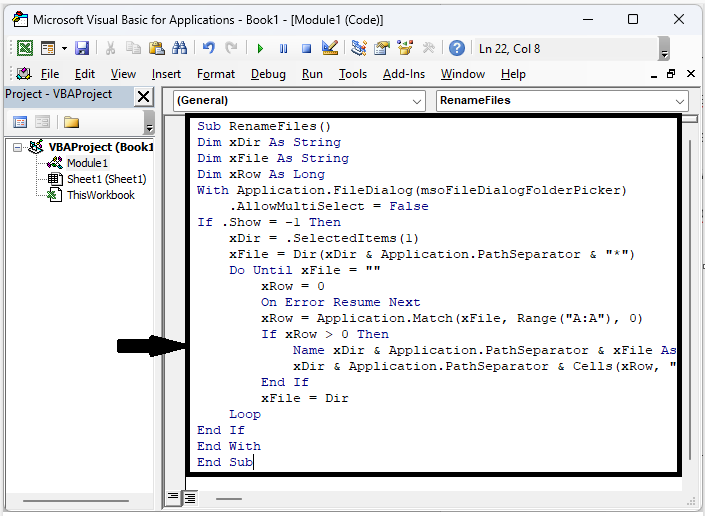
Task: Open the Project Explorer toolbar icon
Action: (x=359, y=48)
